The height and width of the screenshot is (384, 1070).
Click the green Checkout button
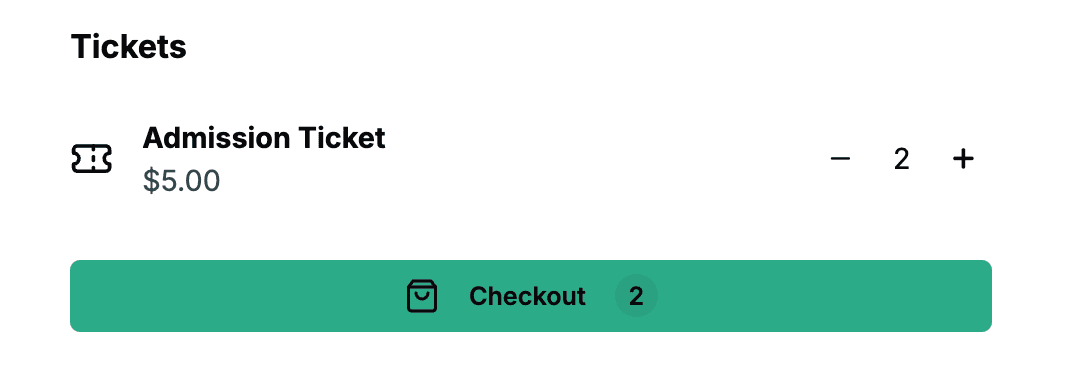[x=531, y=296]
